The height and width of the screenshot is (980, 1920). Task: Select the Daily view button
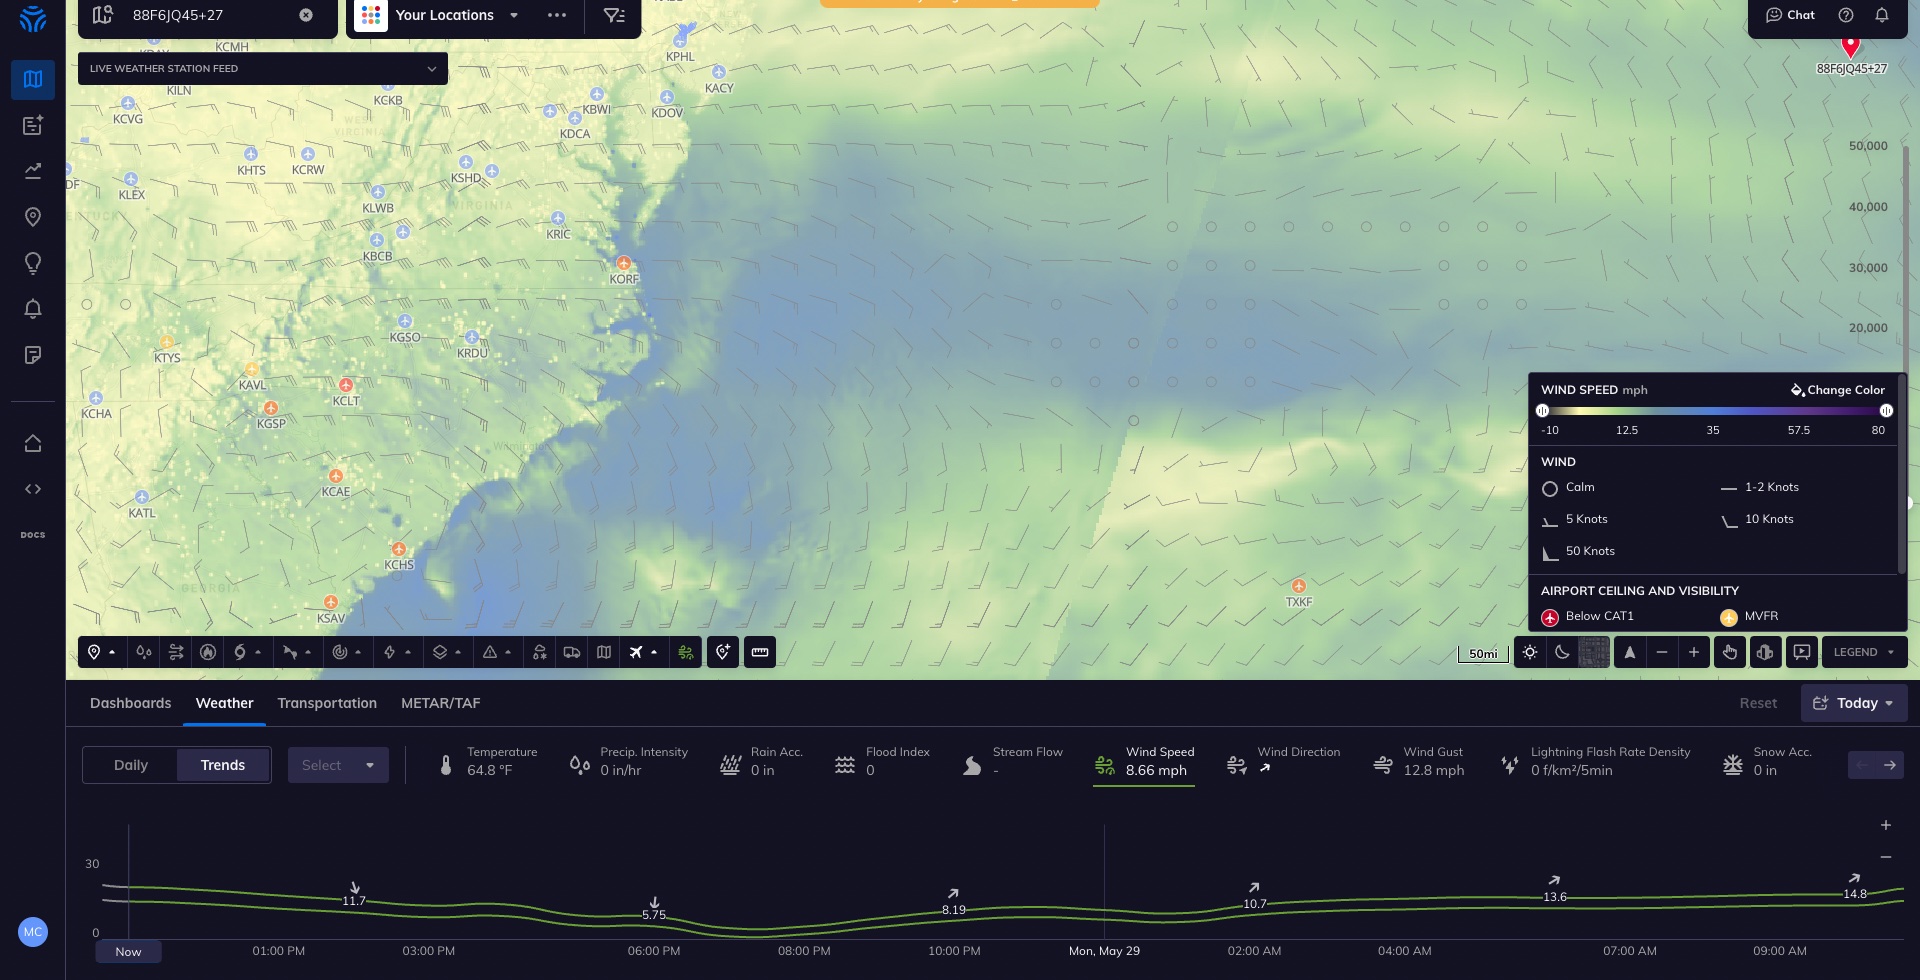[131, 765]
